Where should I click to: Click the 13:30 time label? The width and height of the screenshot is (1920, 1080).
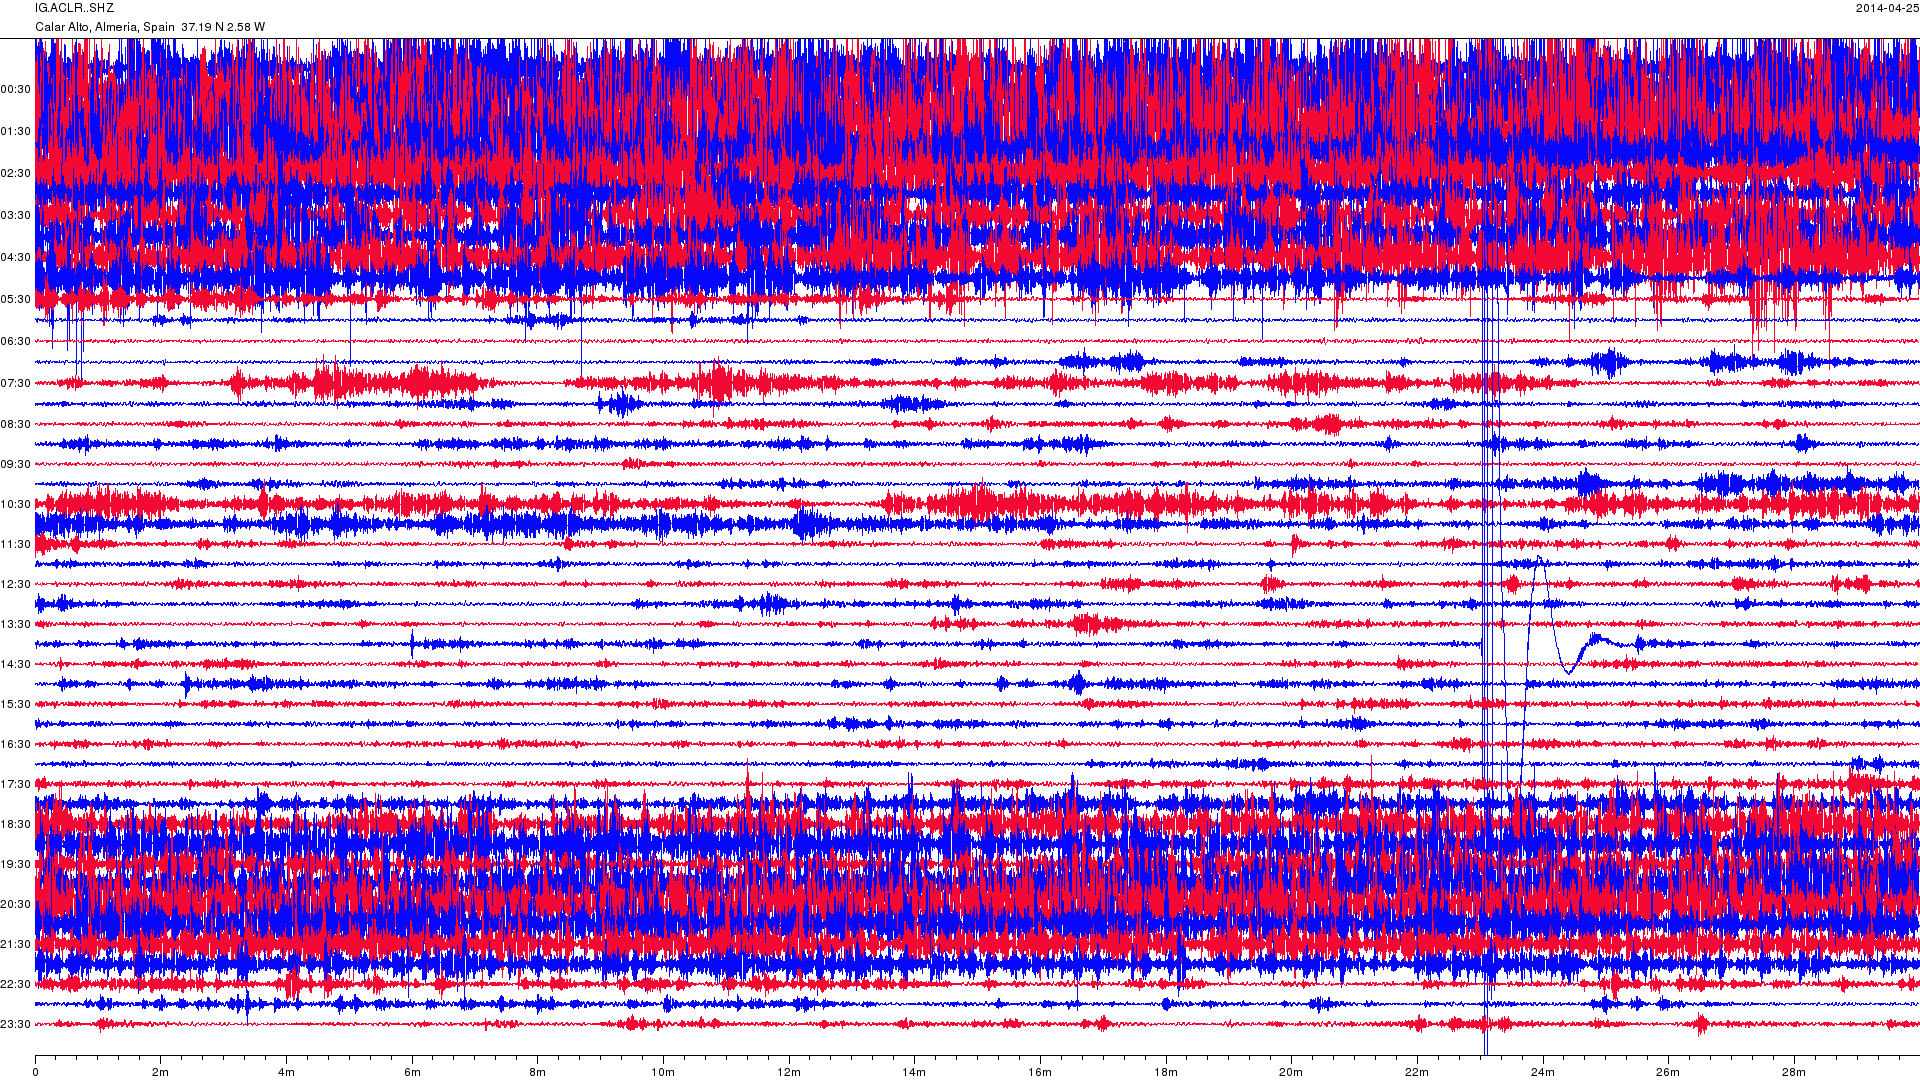point(15,625)
